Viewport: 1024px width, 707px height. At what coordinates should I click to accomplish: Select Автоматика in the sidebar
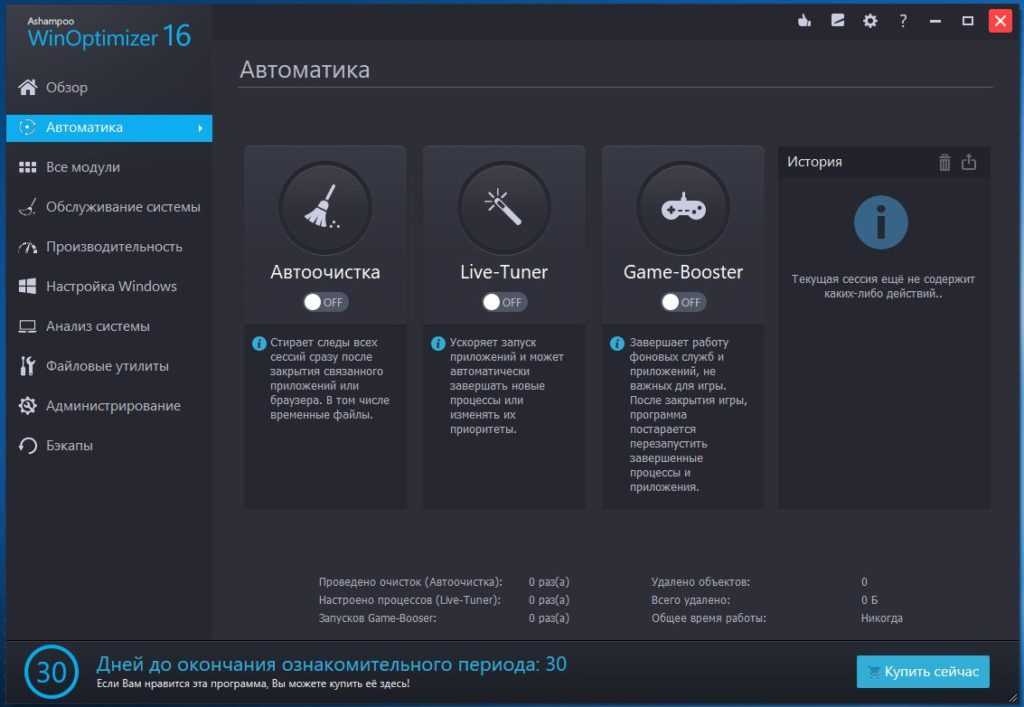coord(109,128)
